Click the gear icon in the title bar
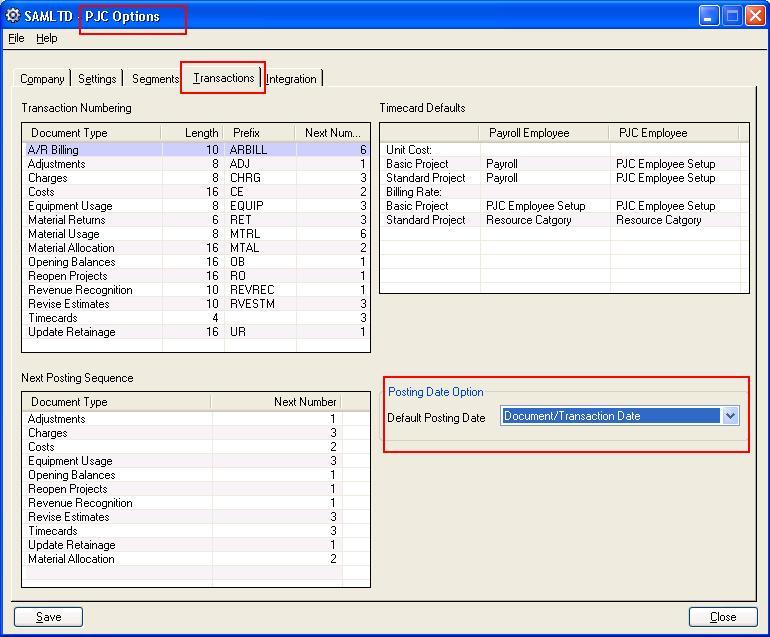 13,15
